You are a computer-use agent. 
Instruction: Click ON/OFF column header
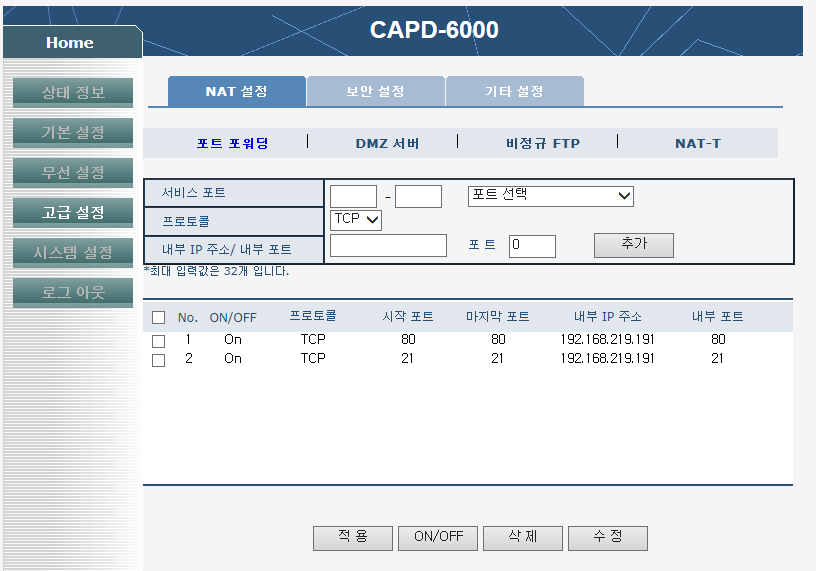click(x=233, y=318)
